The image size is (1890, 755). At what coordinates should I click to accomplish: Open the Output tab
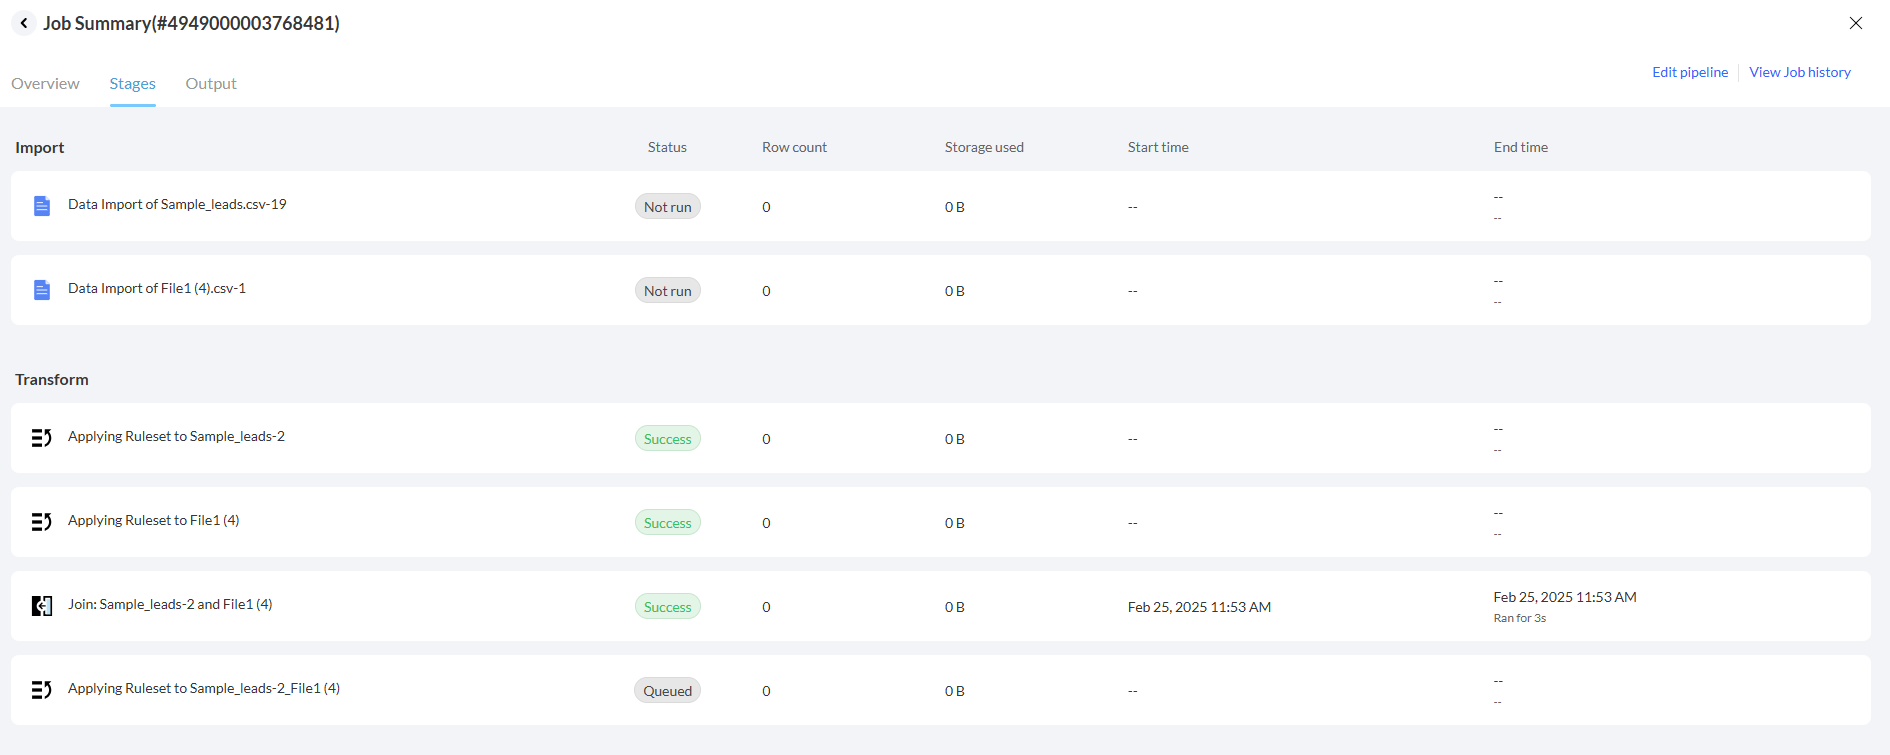coord(211,84)
